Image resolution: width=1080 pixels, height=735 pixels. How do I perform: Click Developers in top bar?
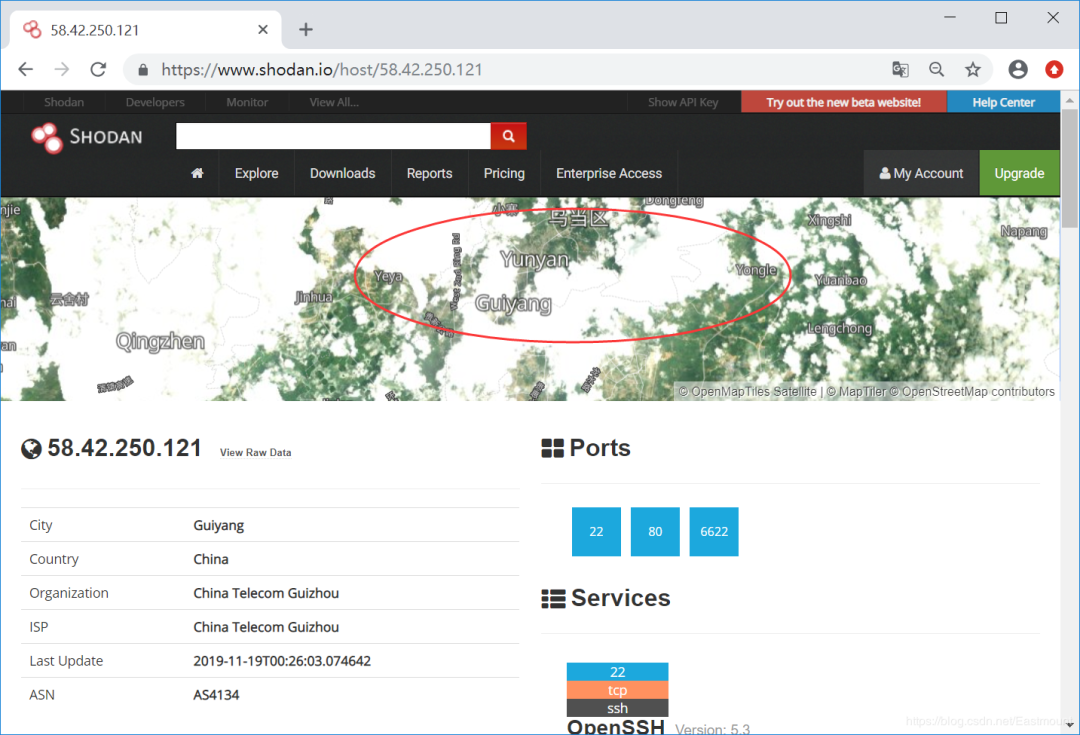tap(155, 102)
